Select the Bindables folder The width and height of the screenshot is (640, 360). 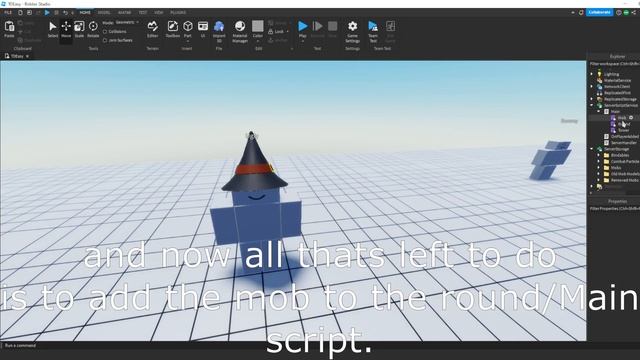(620, 155)
